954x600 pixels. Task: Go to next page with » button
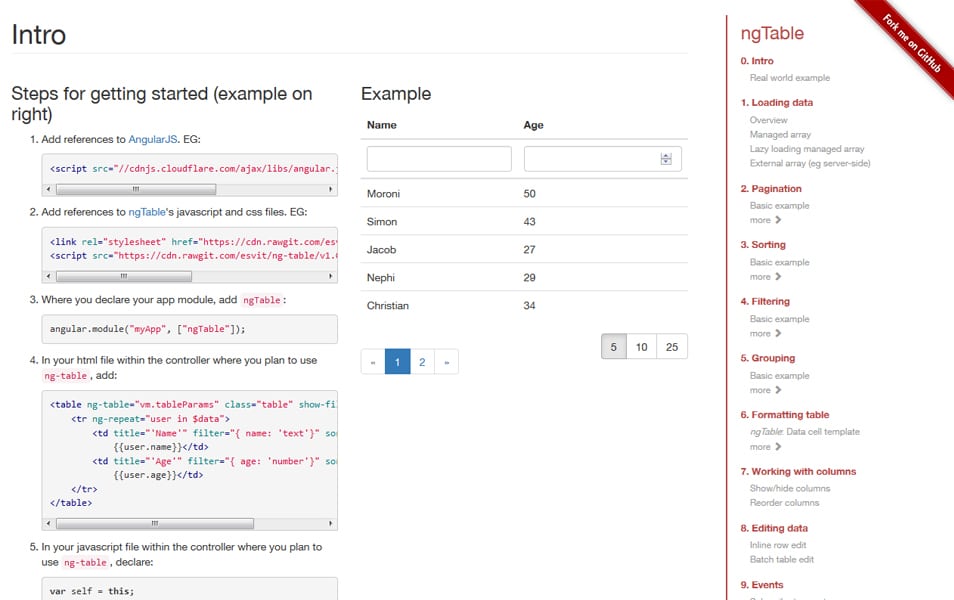[x=447, y=362]
